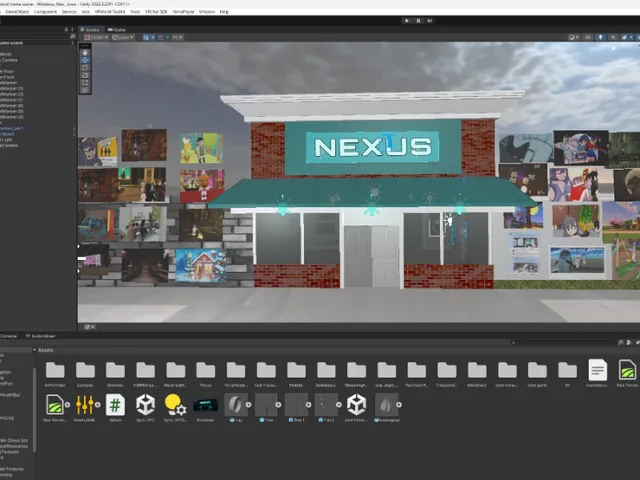Start Play mode with the Play button
Viewport: 640px width, 480px height.
click(x=407, y=21)
